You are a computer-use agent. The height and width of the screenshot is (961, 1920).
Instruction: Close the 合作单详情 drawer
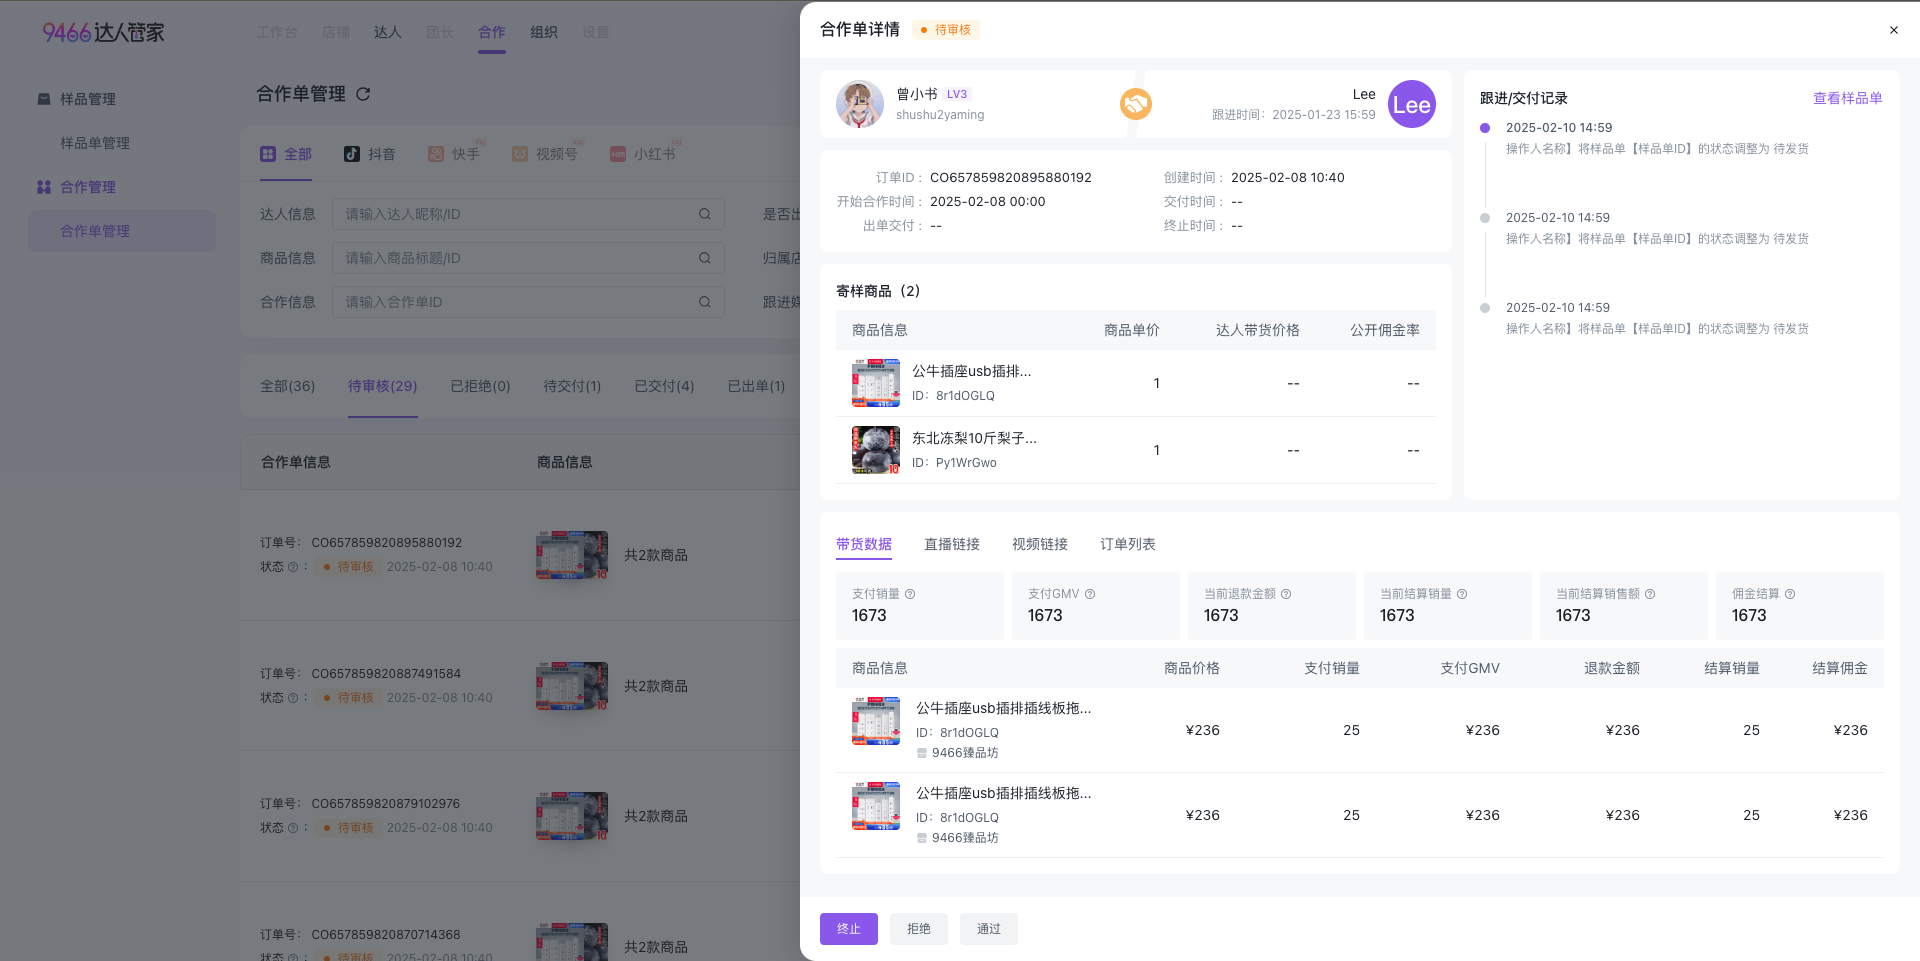(x=1893, y=30)
